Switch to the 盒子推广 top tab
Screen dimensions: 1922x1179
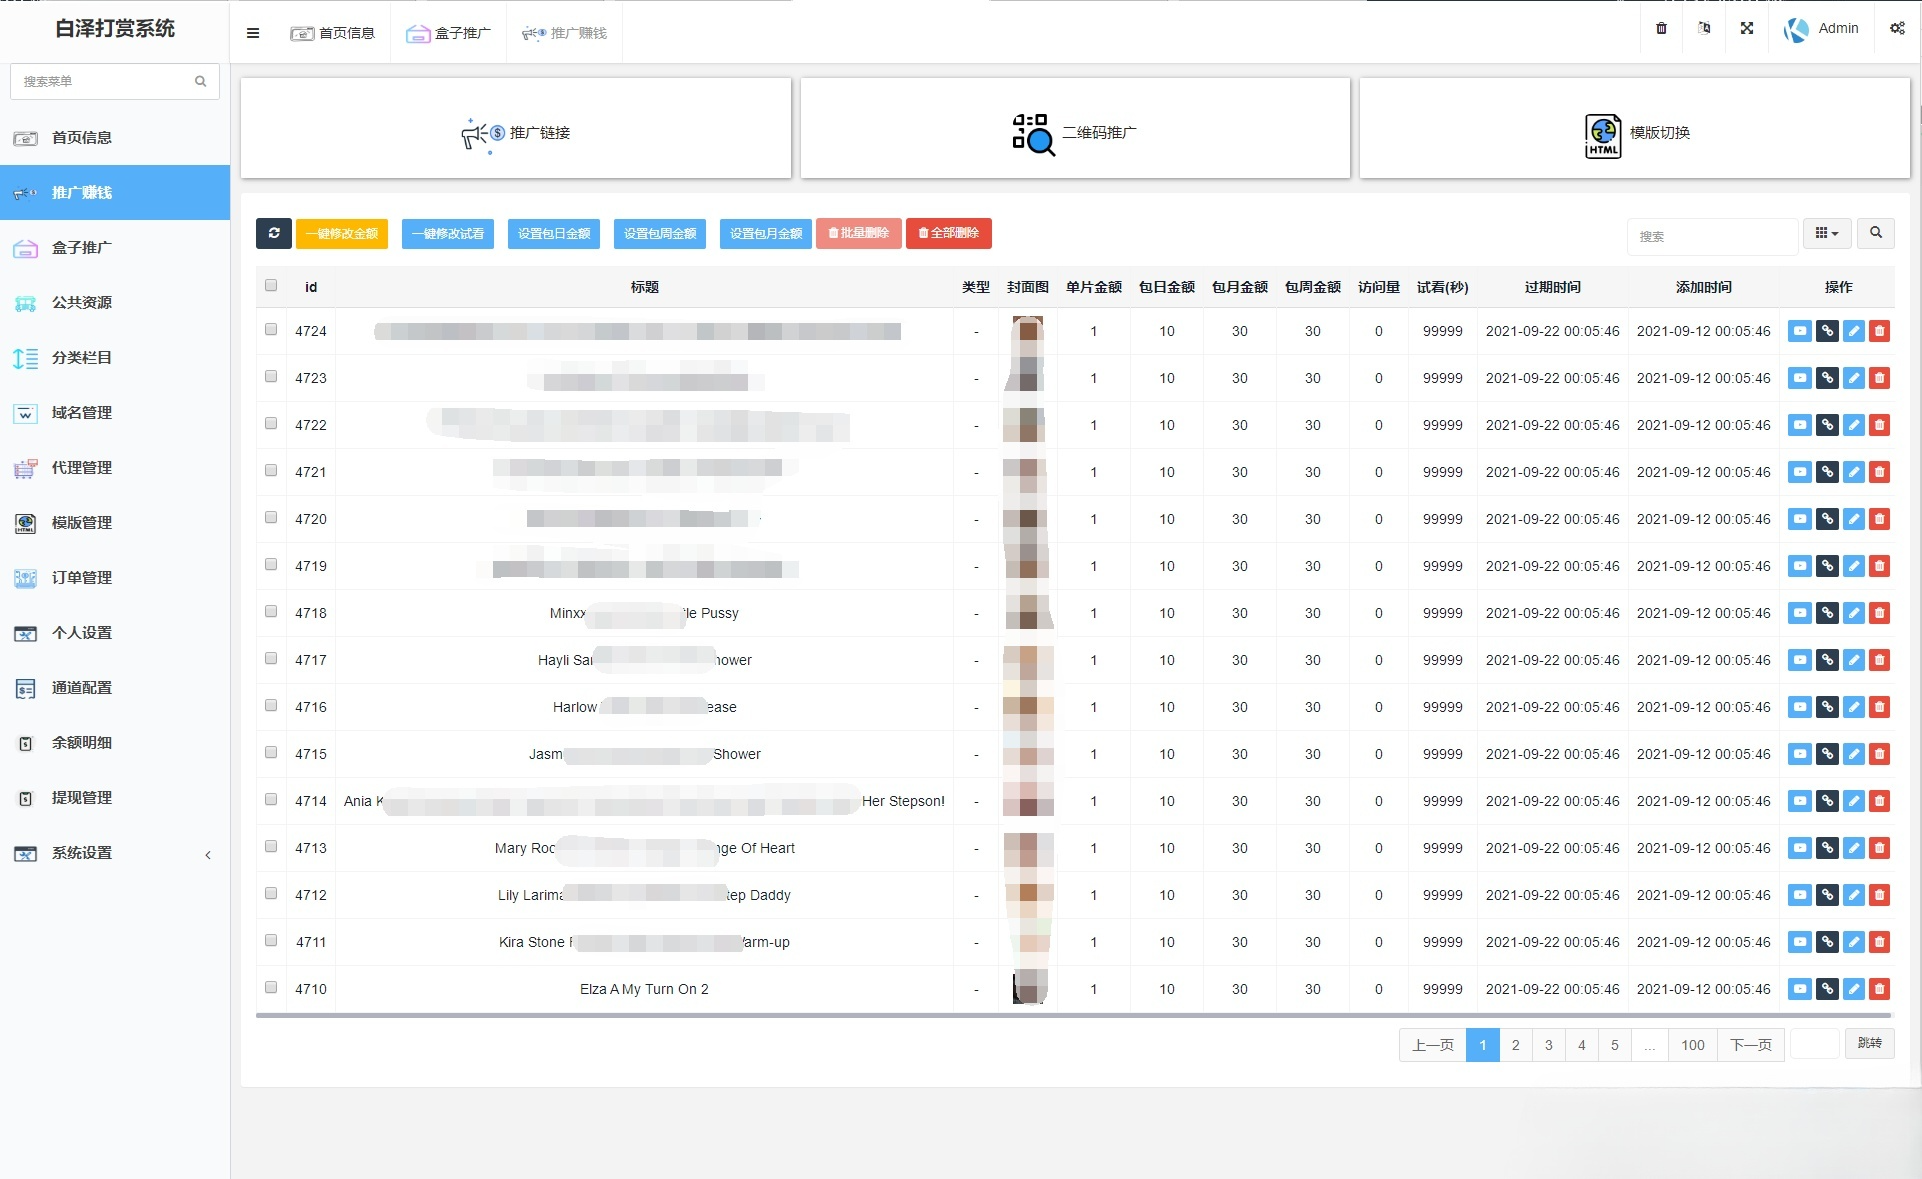tap(449, 33)
